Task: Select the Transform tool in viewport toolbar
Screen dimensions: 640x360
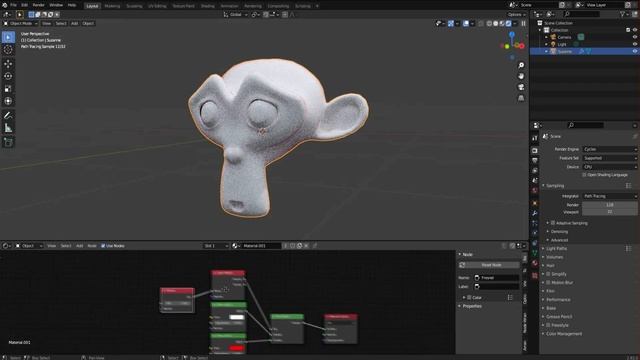Action: pyautogui.click(x=8, y=101)
